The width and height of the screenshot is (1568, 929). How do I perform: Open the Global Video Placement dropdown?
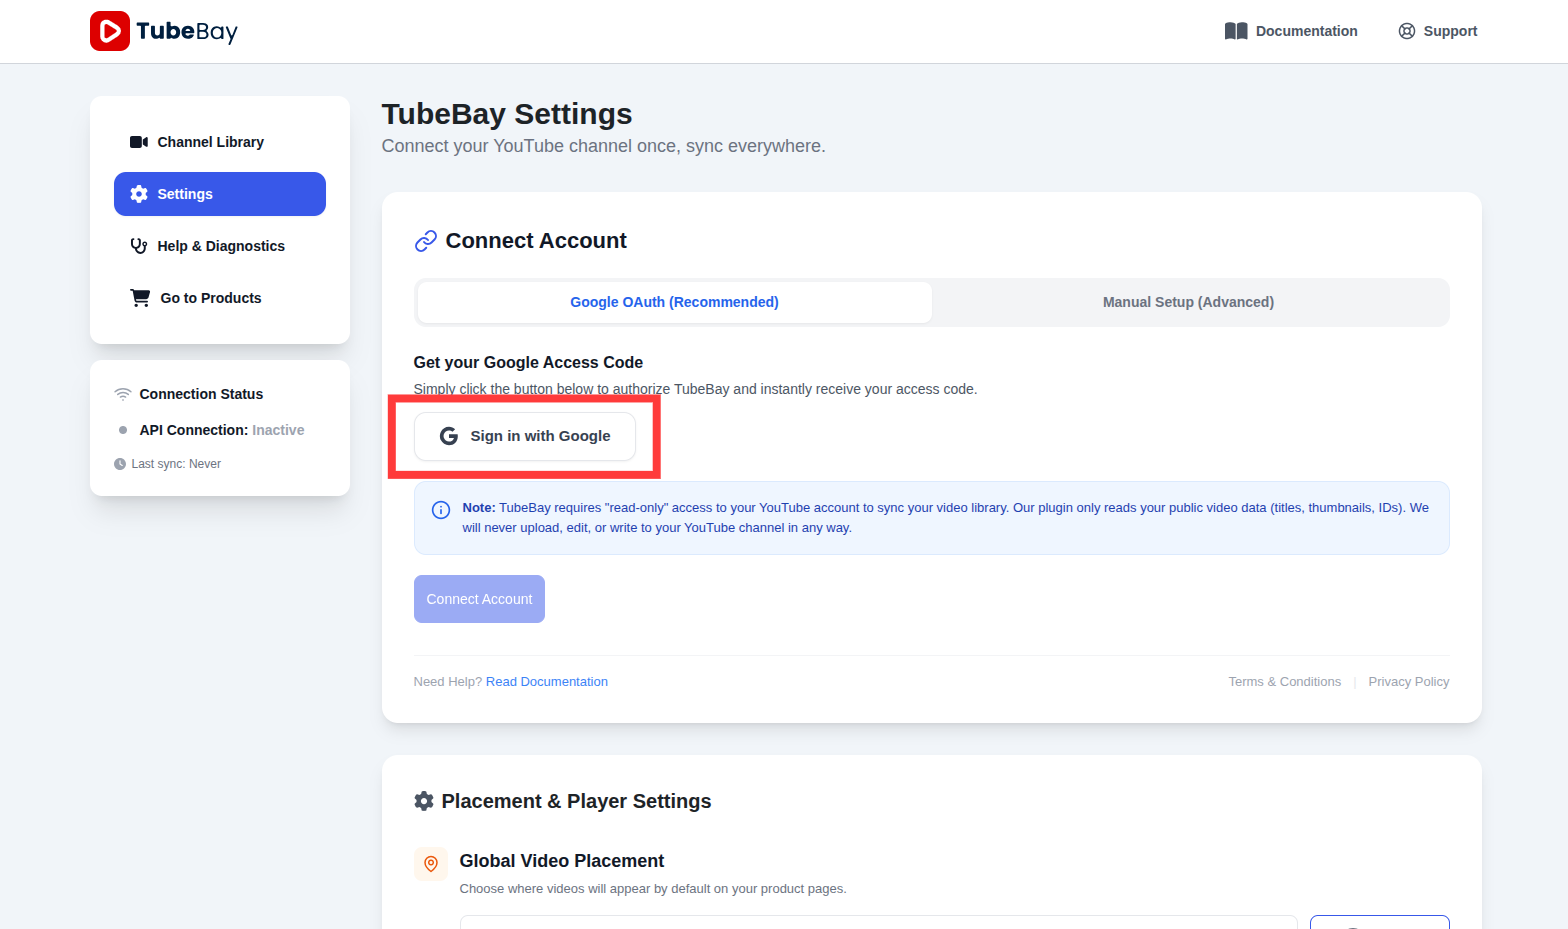click(878, 922)
